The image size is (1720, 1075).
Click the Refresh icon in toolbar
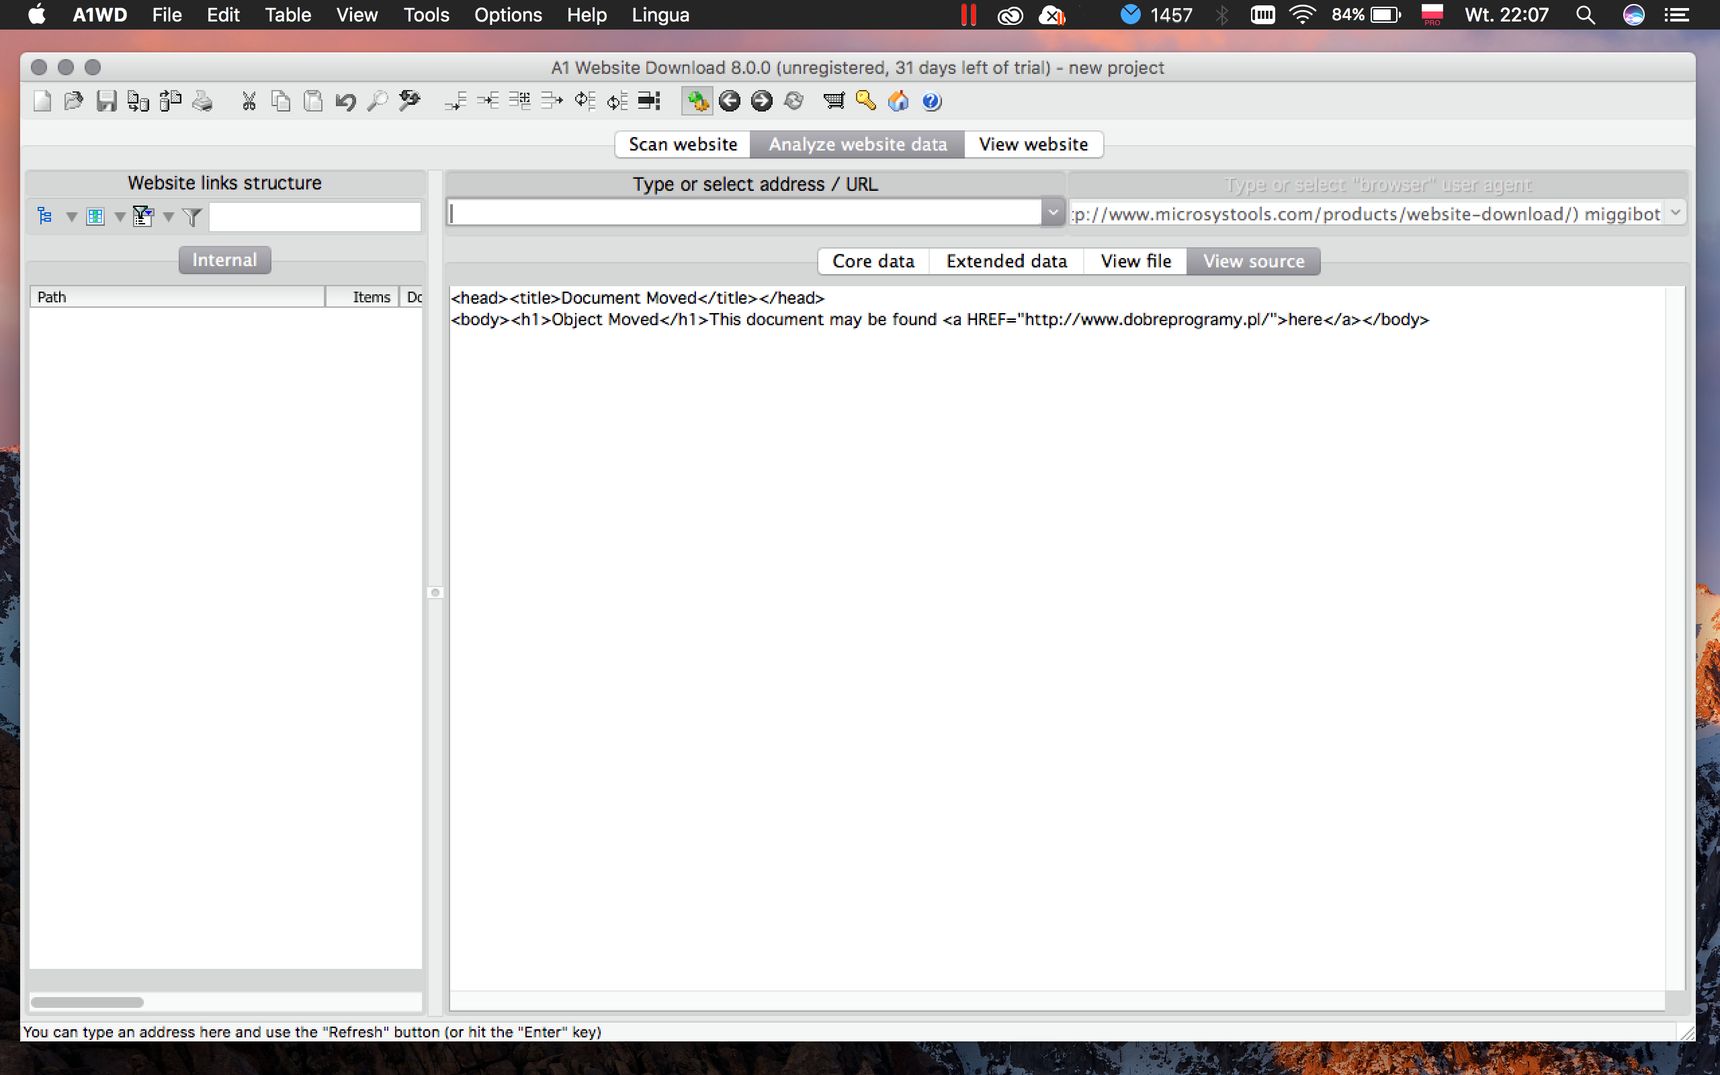794,101
